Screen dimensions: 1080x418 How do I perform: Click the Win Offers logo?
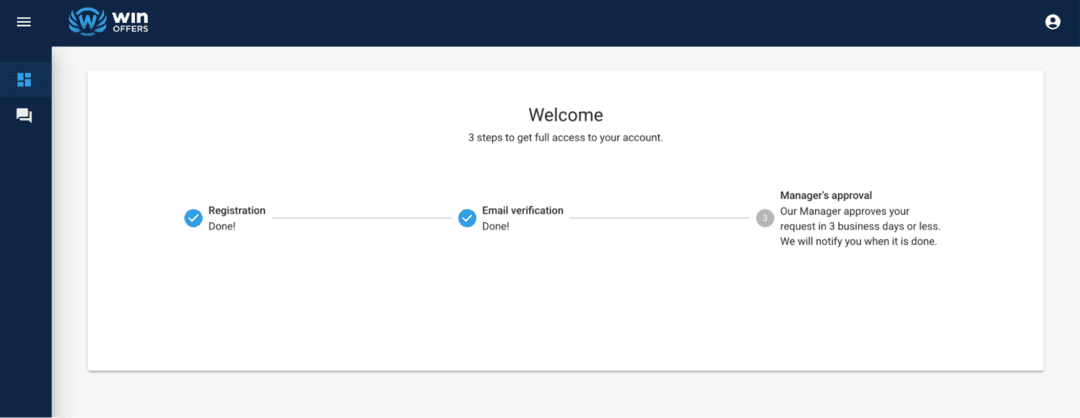pyautogui.click(x=108, y=21)
